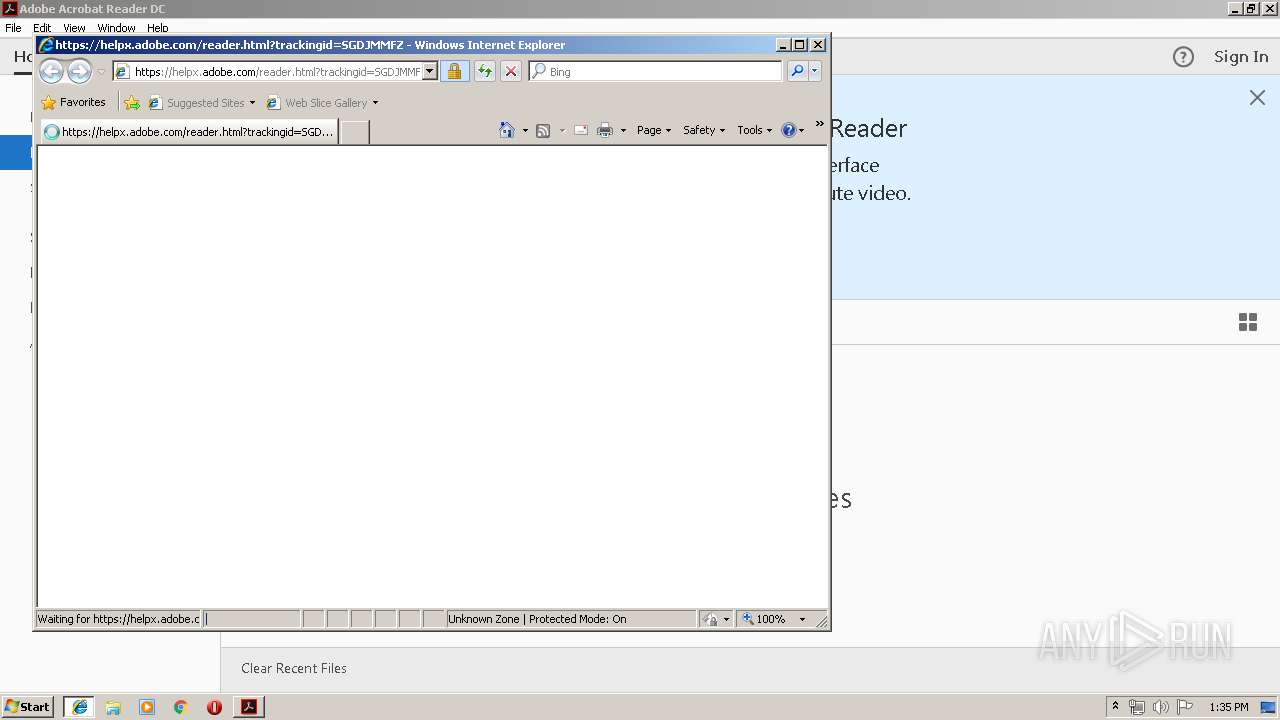Open the Favorites star button
The width and height of the screenshot is (1280, 720).
tap(73, 102)
